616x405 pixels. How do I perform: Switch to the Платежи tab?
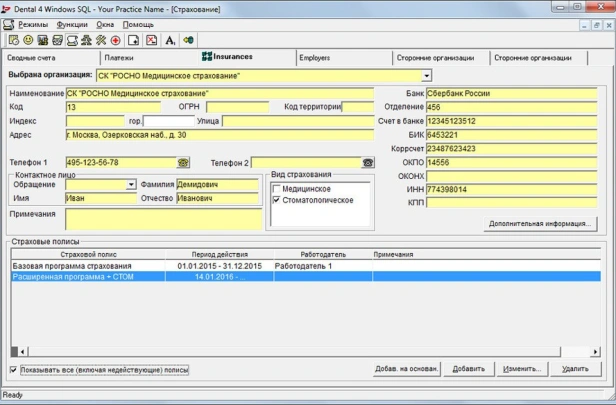pyautogui.click(x=118, y=58)
